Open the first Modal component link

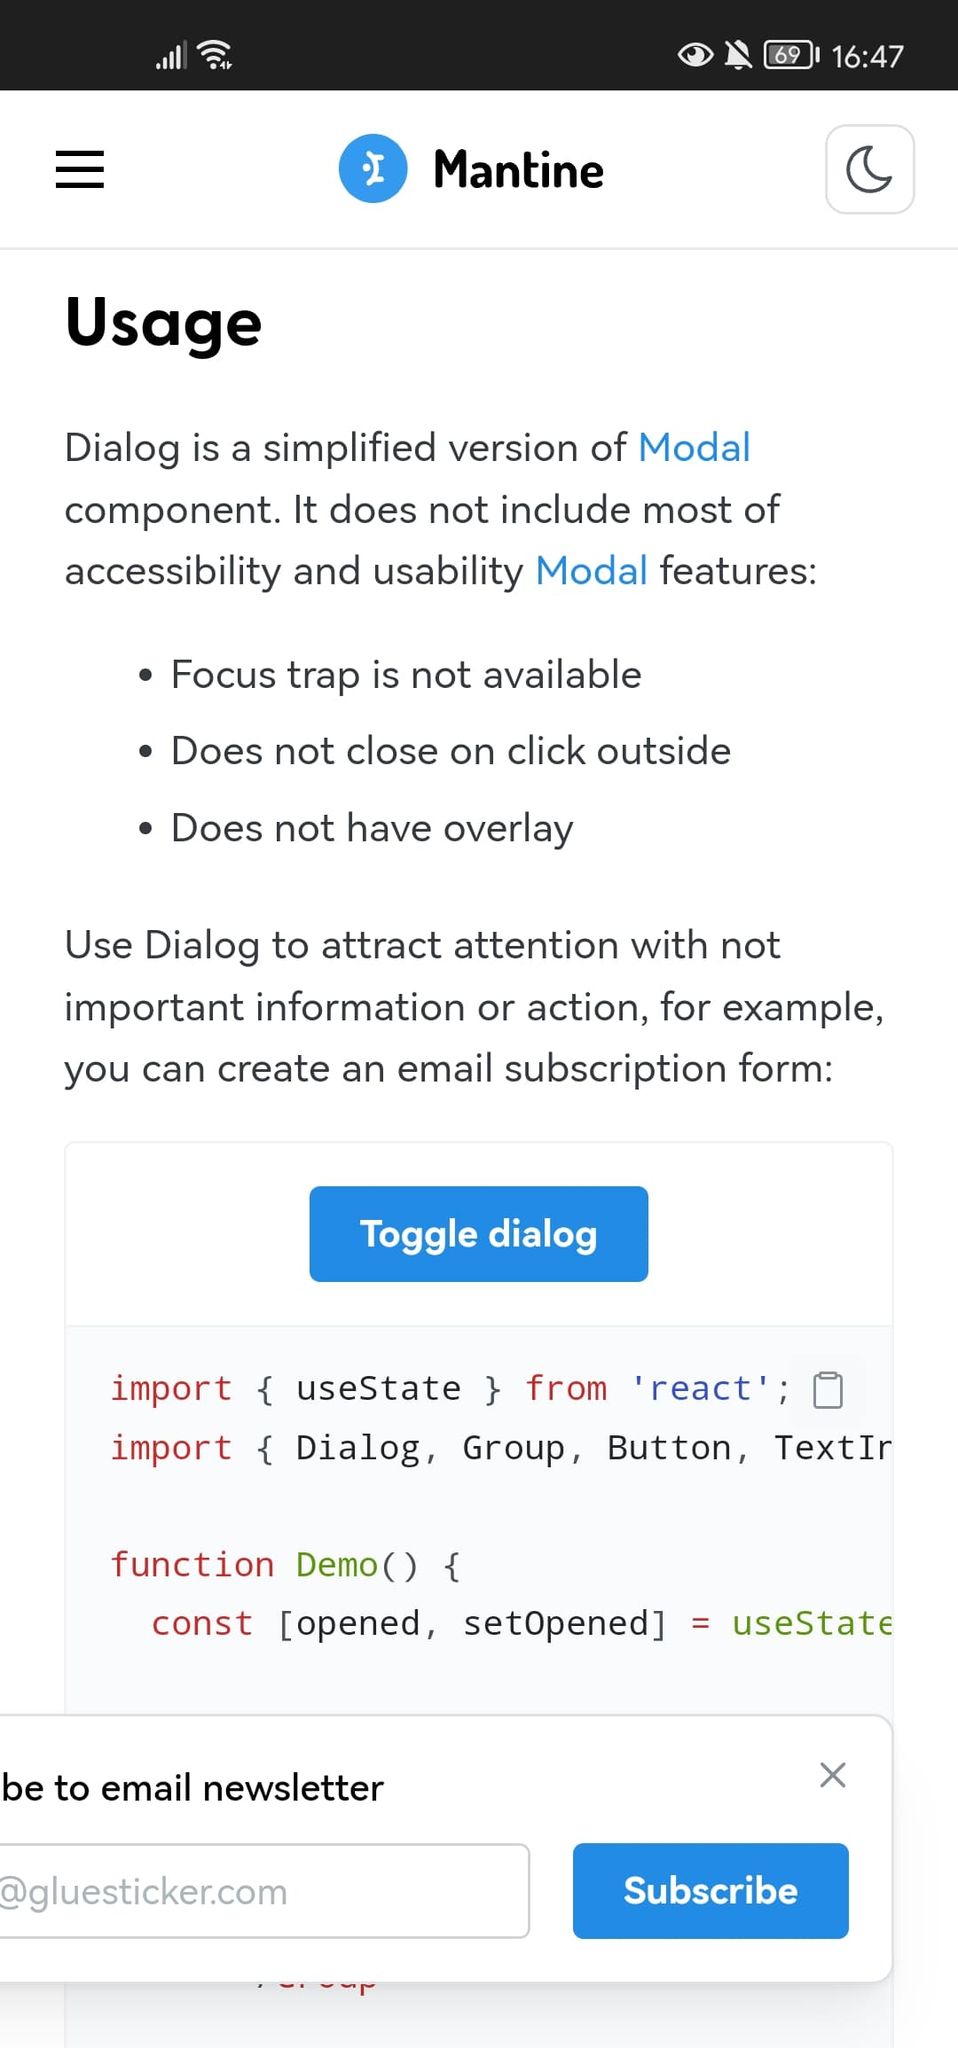coord(694,448)
